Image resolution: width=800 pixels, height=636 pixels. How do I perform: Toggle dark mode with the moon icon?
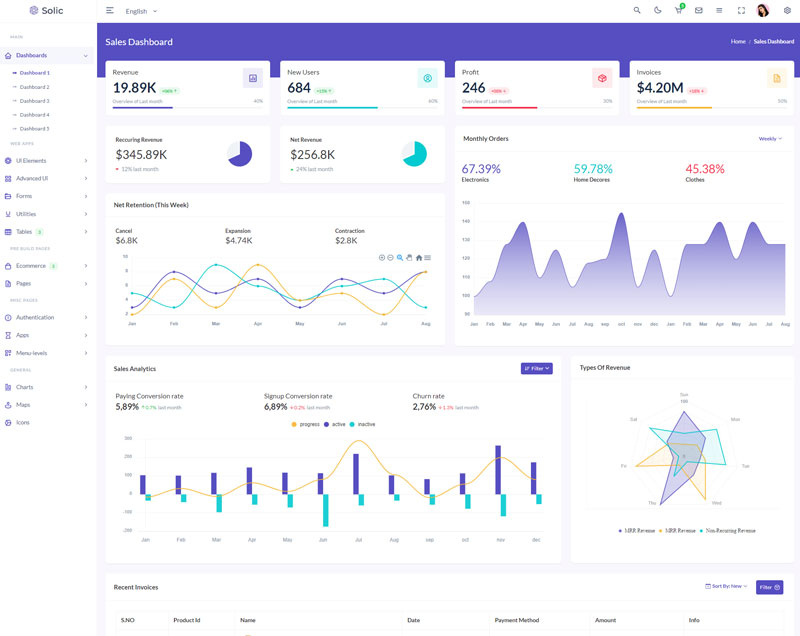tap(658, 11)
